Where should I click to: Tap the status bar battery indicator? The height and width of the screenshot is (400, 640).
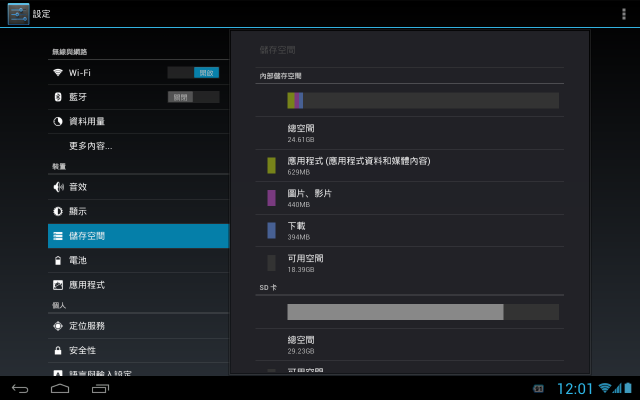[x=628, y=388]
